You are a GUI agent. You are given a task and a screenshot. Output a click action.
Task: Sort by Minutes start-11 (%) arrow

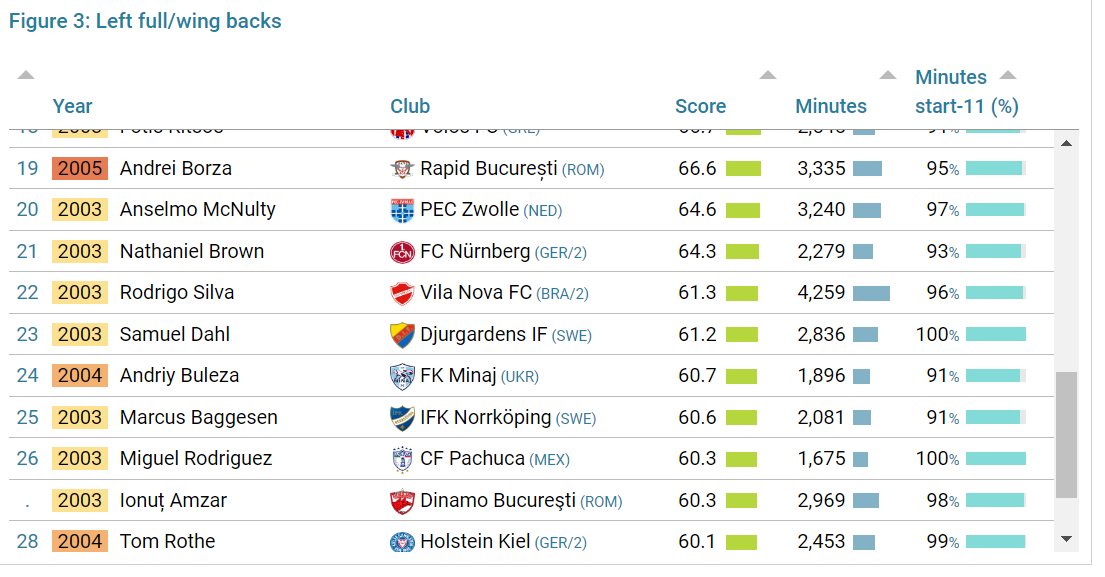[1008, 75]
